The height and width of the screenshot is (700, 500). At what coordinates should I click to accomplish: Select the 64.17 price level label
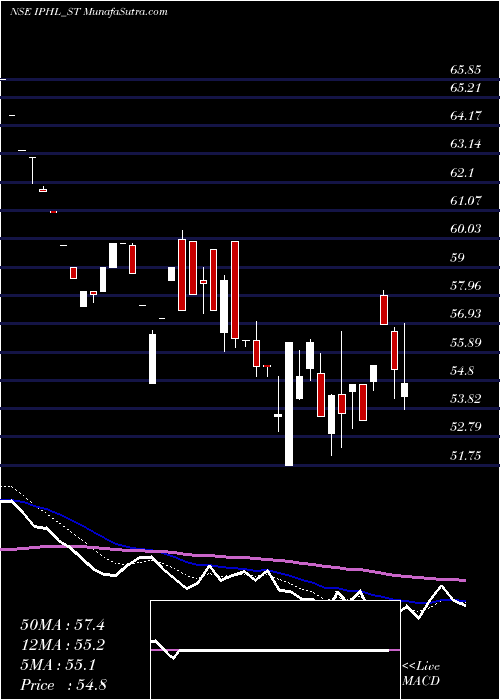tap(466, 116)
